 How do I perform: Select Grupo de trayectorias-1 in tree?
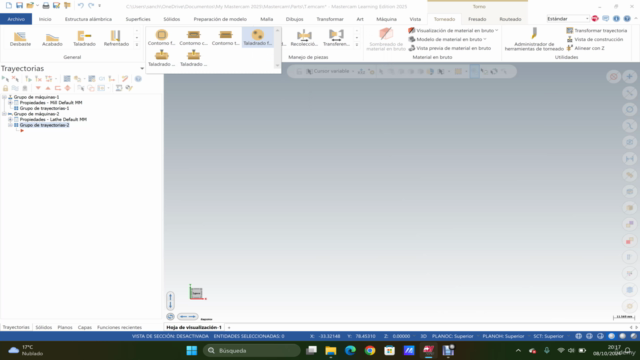pyautogui.click(x=44, y=109)
